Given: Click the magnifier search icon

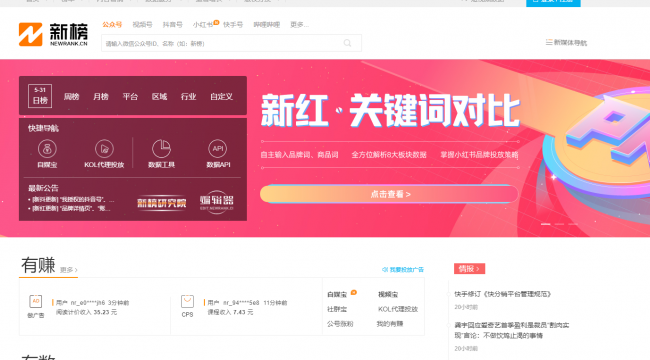Looking at the screenshot, I should [347, 43].
